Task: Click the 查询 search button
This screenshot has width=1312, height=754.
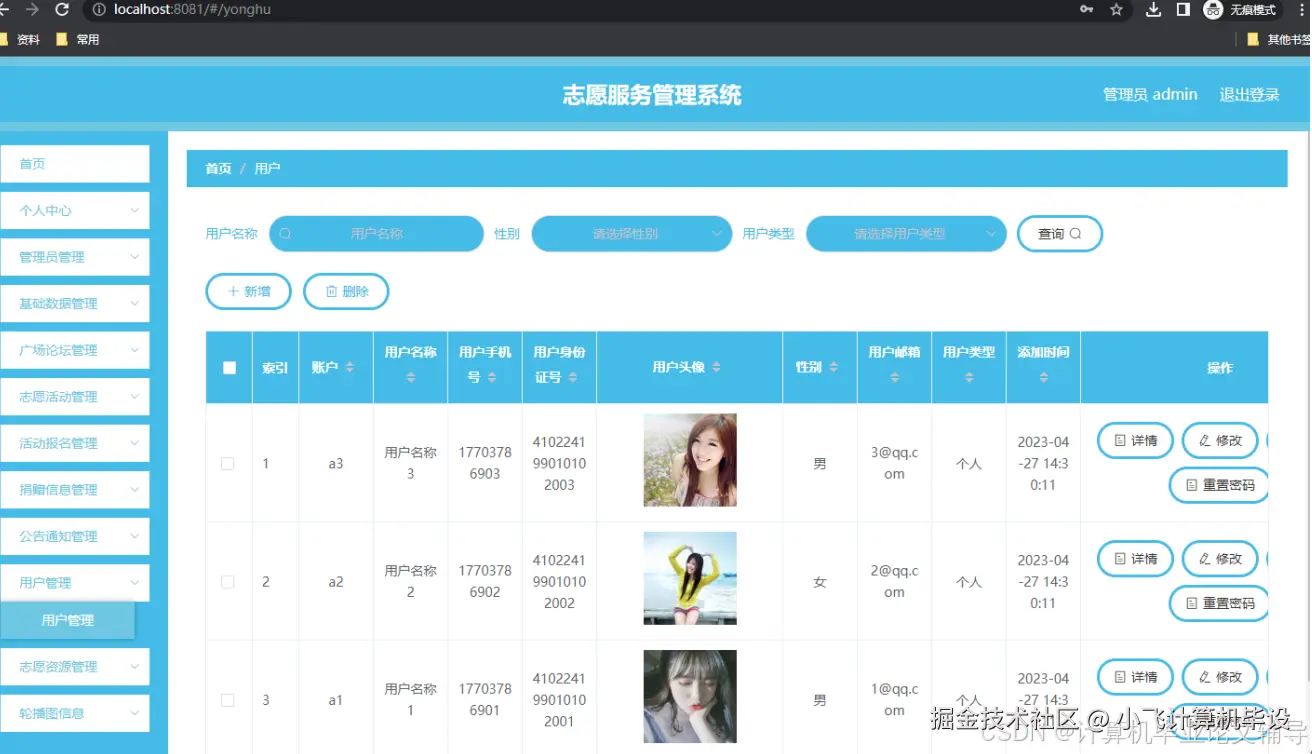Action: point(1060,234)
